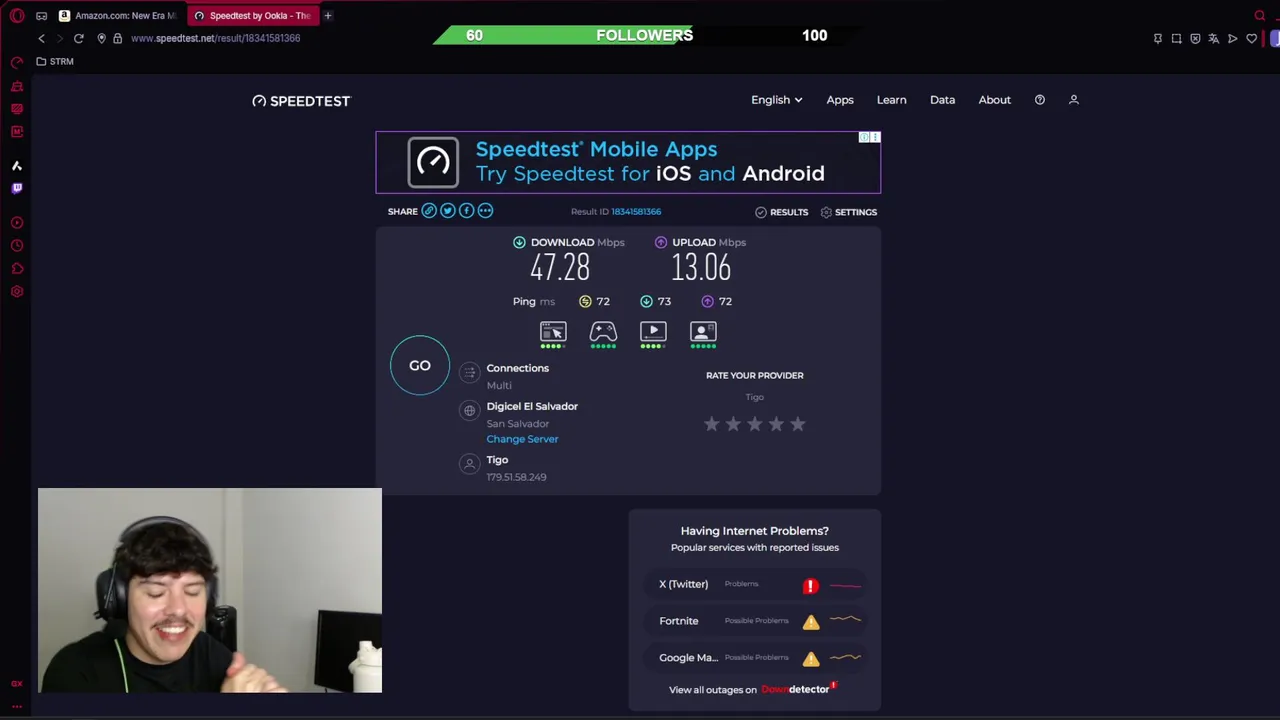The height and width of the screenshot is (720, 1280).
Task: Open Extensions cube icon in sidebar
Action: (17, 268)
